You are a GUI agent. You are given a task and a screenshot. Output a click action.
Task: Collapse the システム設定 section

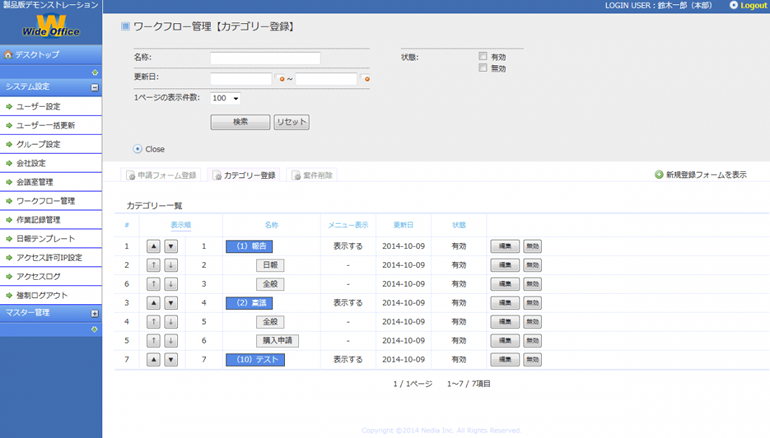click(x=95, y=87)
